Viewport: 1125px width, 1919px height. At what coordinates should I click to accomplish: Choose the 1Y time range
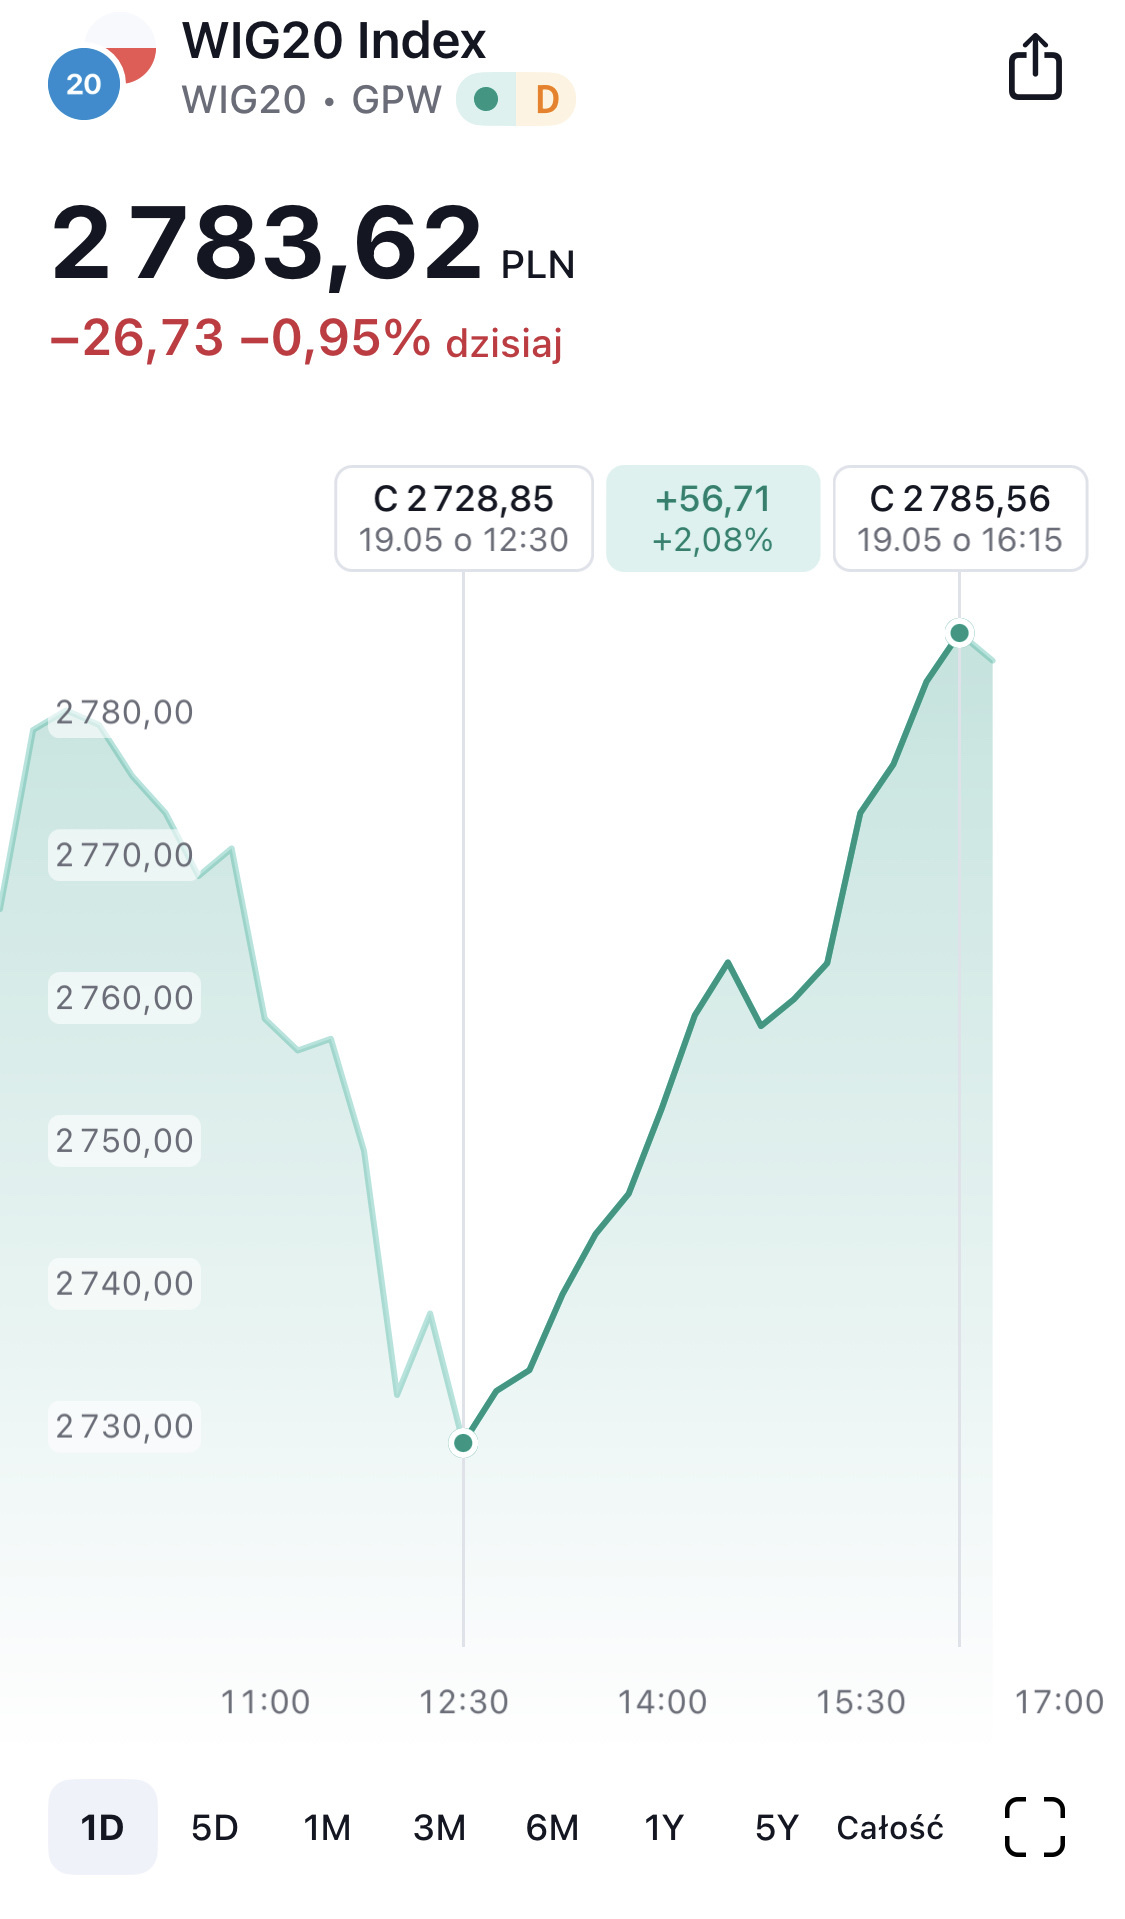coord(664,1827)
